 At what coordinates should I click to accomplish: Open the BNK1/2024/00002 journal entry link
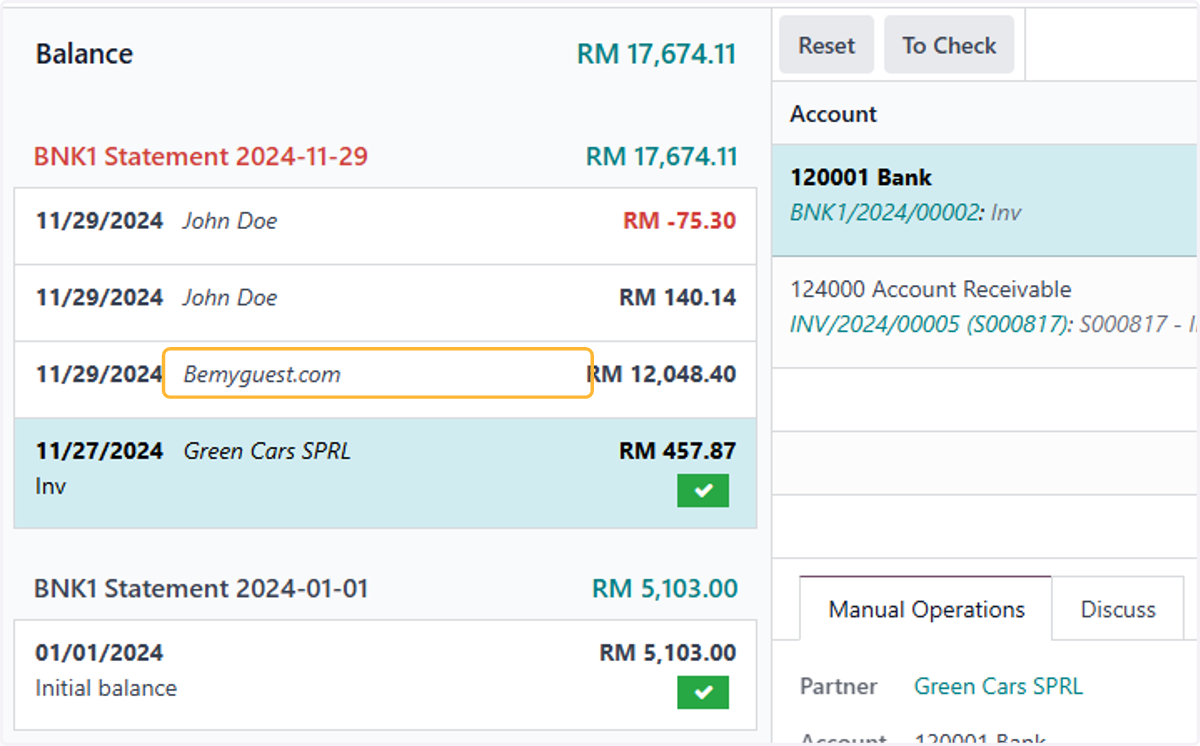click(887, 213)
